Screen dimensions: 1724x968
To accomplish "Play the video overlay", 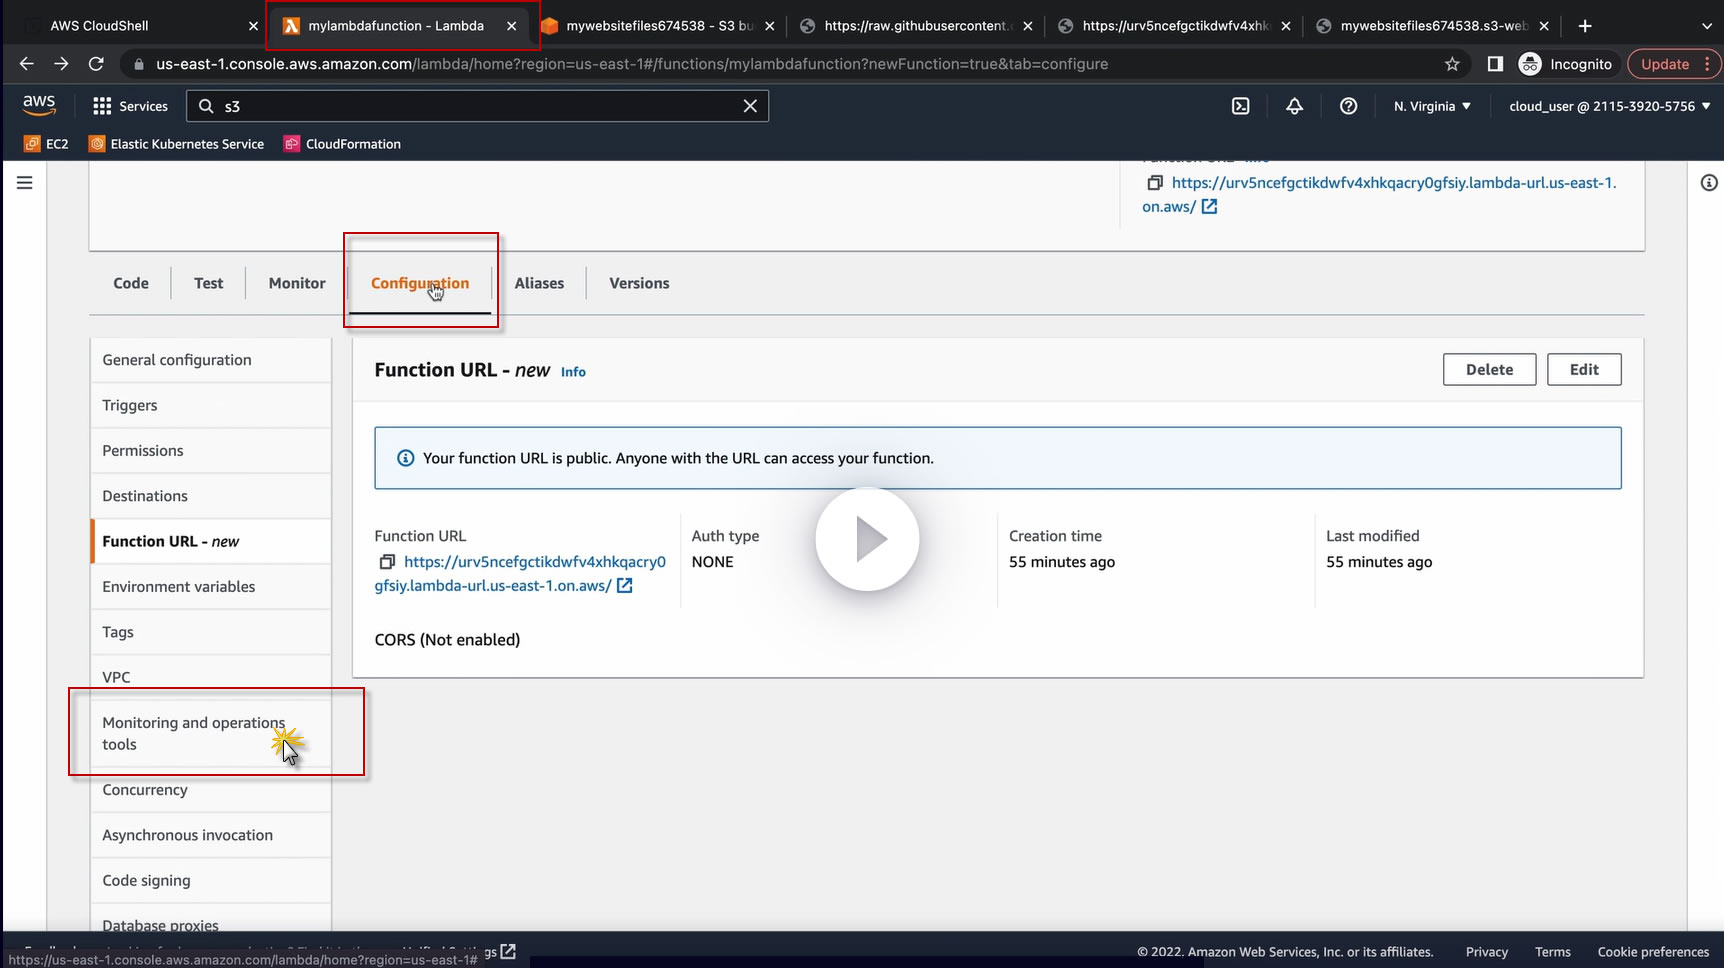I will 867,539.
